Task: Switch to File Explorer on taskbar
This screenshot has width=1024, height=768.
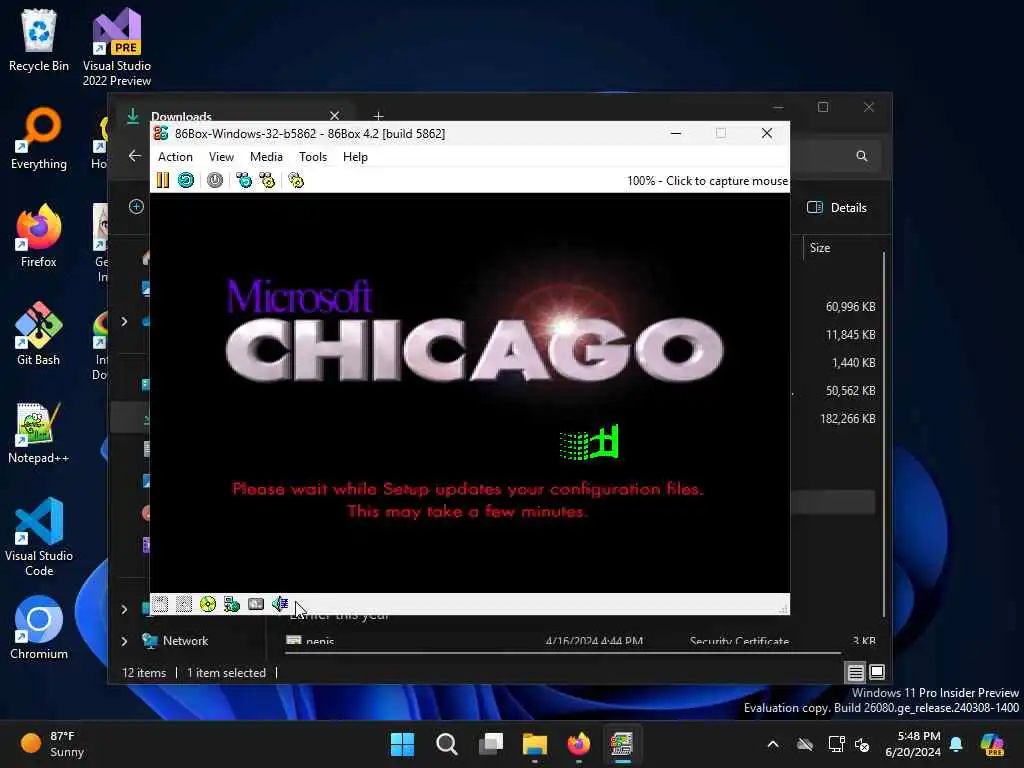Action: pos(534,744)
